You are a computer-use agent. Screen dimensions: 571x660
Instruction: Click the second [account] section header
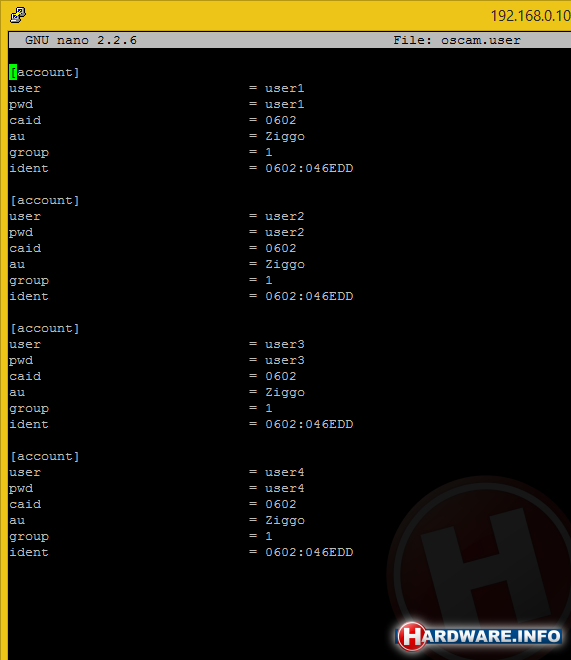click(x=45, y=200)
